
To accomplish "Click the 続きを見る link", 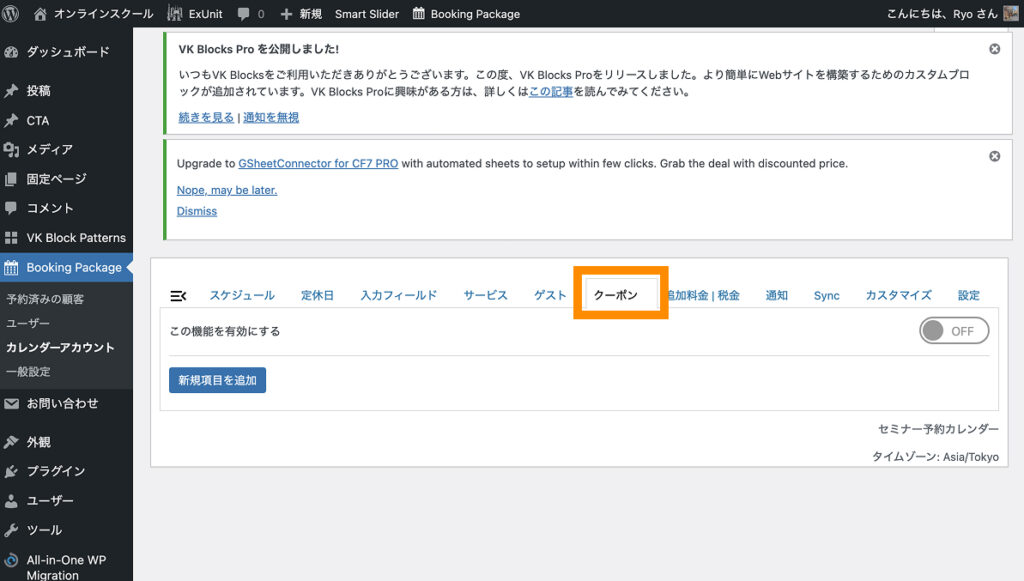I will click(x=206, y=117).
